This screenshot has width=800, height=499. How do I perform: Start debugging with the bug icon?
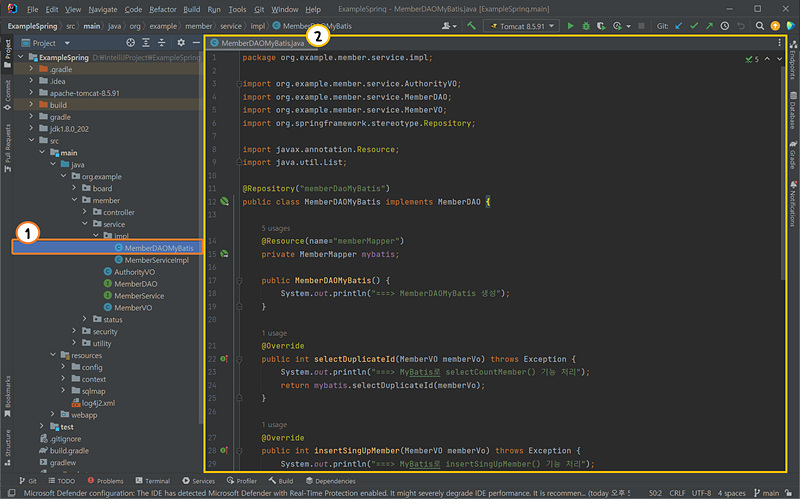pos(586,26)
